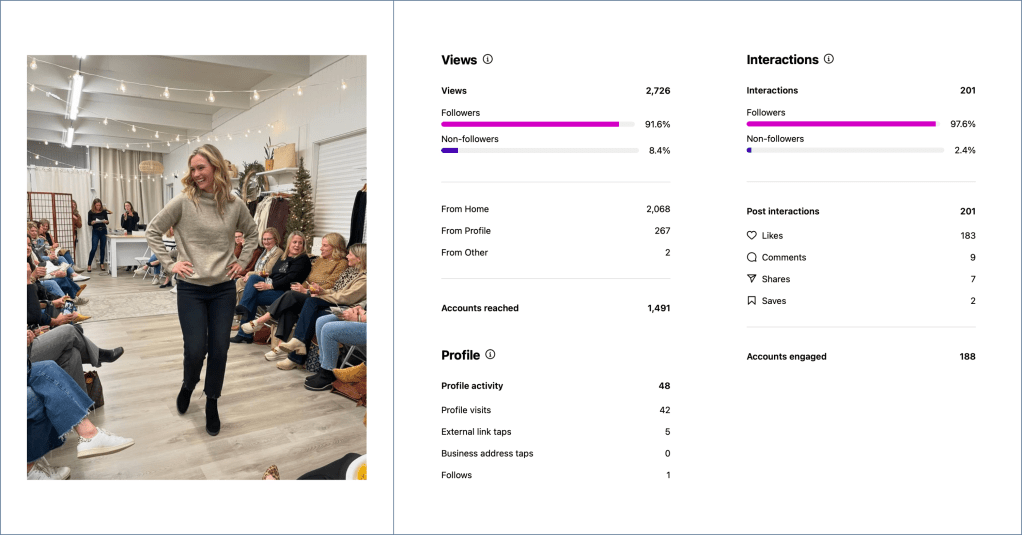
Task: Click the From Profile row label
Action: coord(466,231)
